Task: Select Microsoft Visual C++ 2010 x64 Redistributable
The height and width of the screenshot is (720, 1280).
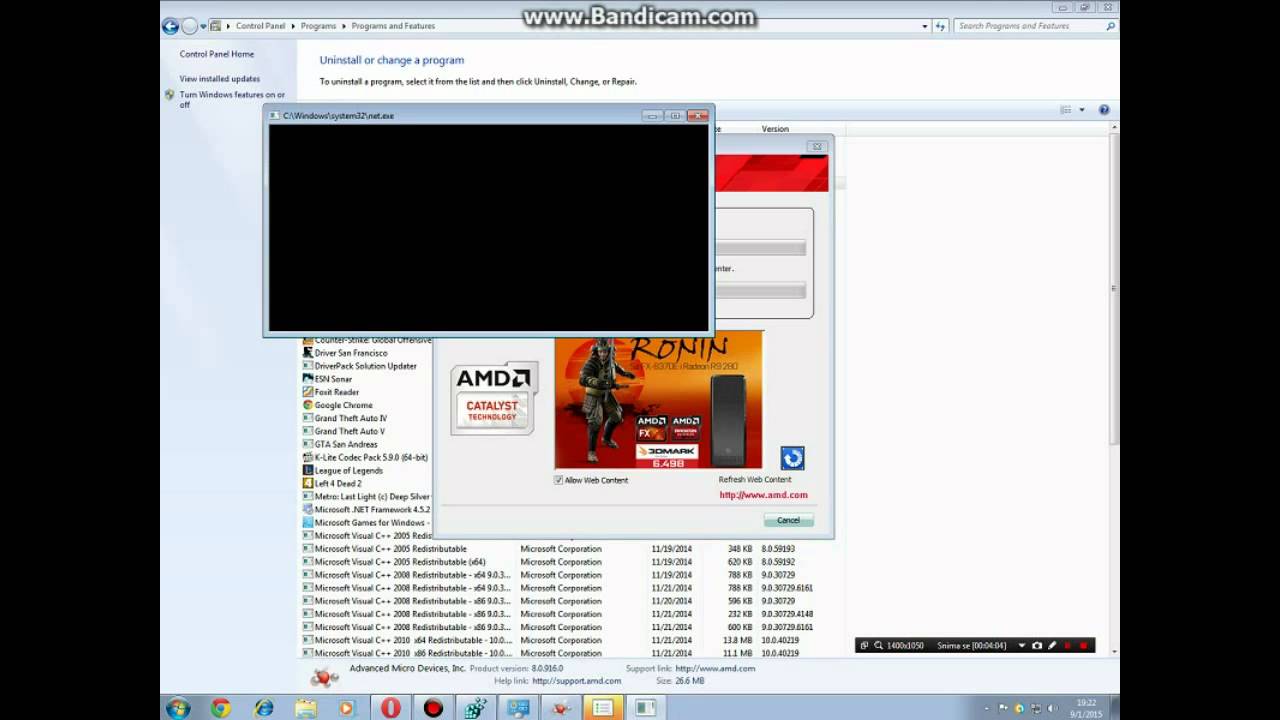Action: (413, 640)
